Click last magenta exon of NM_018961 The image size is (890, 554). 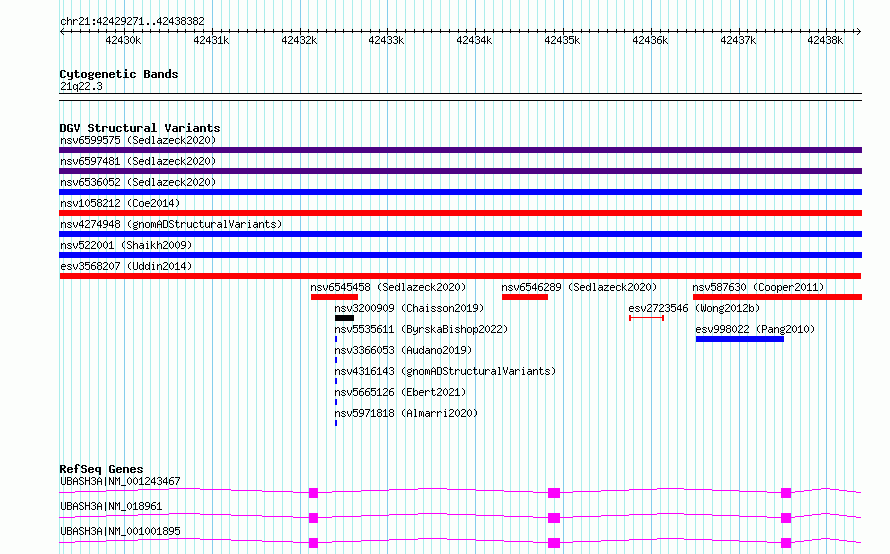pos(786,518)
